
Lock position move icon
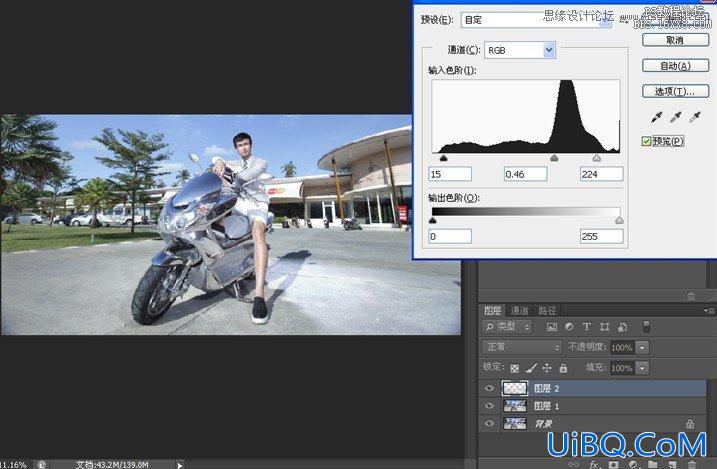(x=547, y=368)
